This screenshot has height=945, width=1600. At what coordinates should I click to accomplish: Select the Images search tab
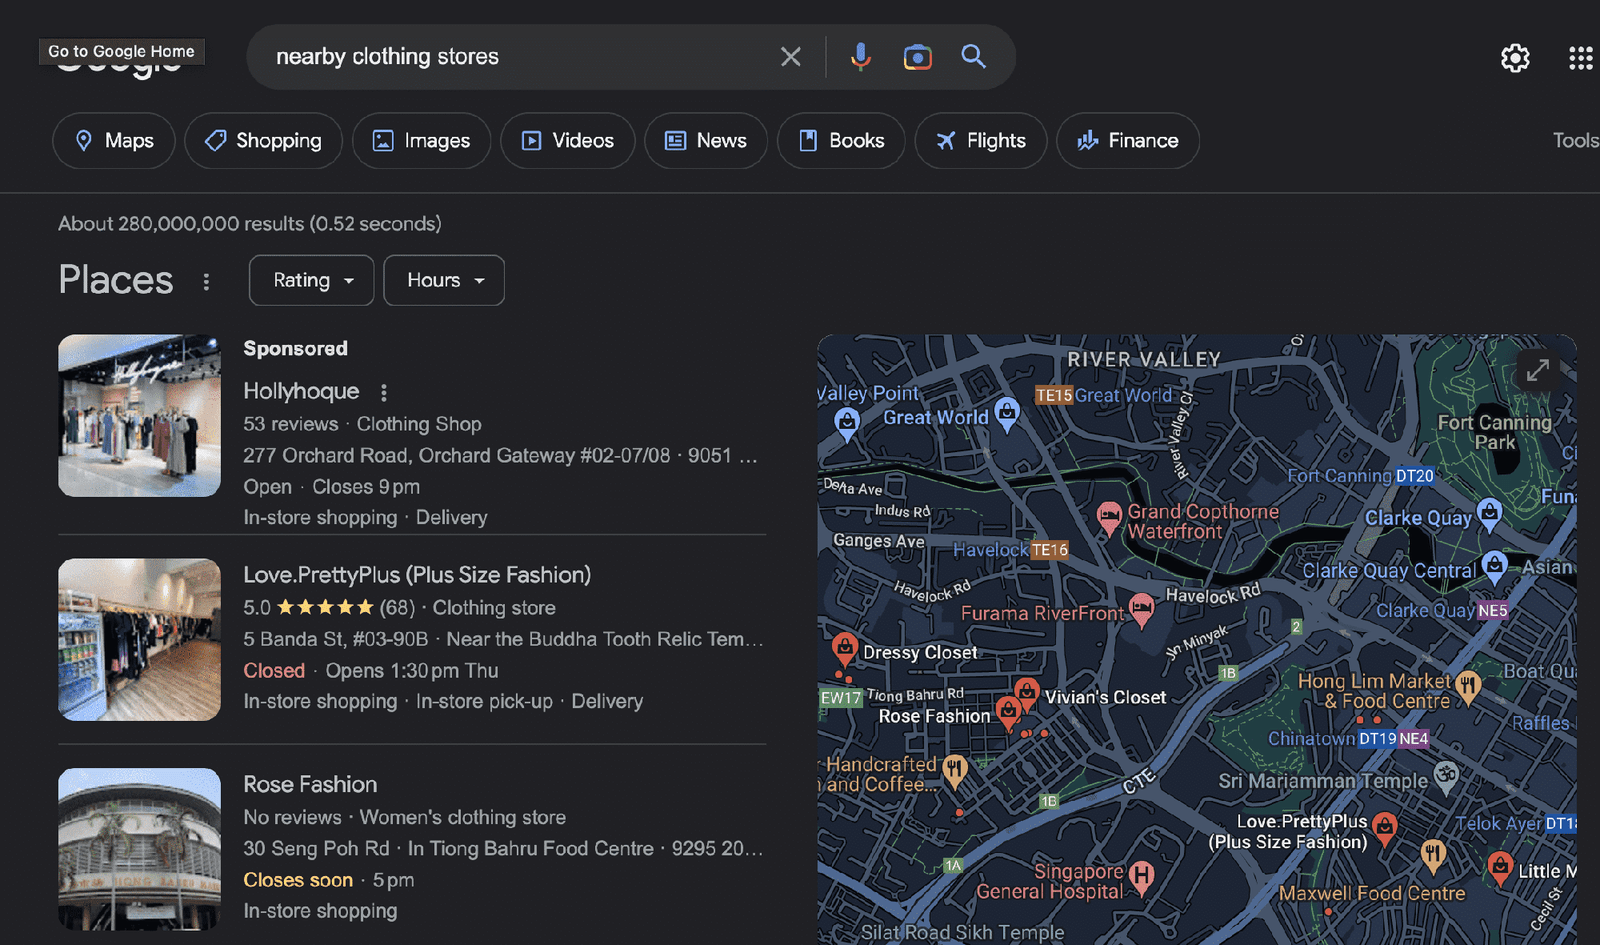pos(420,141)
